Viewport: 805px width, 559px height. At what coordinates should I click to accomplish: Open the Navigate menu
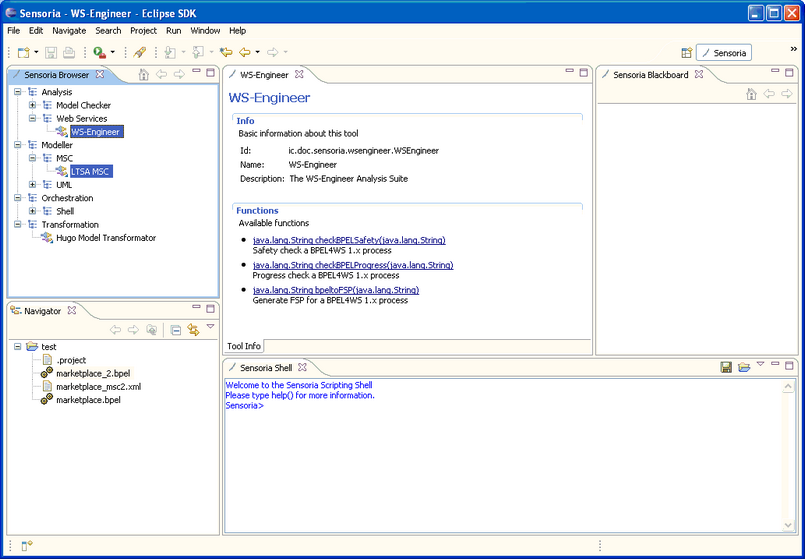click(69, 31)
